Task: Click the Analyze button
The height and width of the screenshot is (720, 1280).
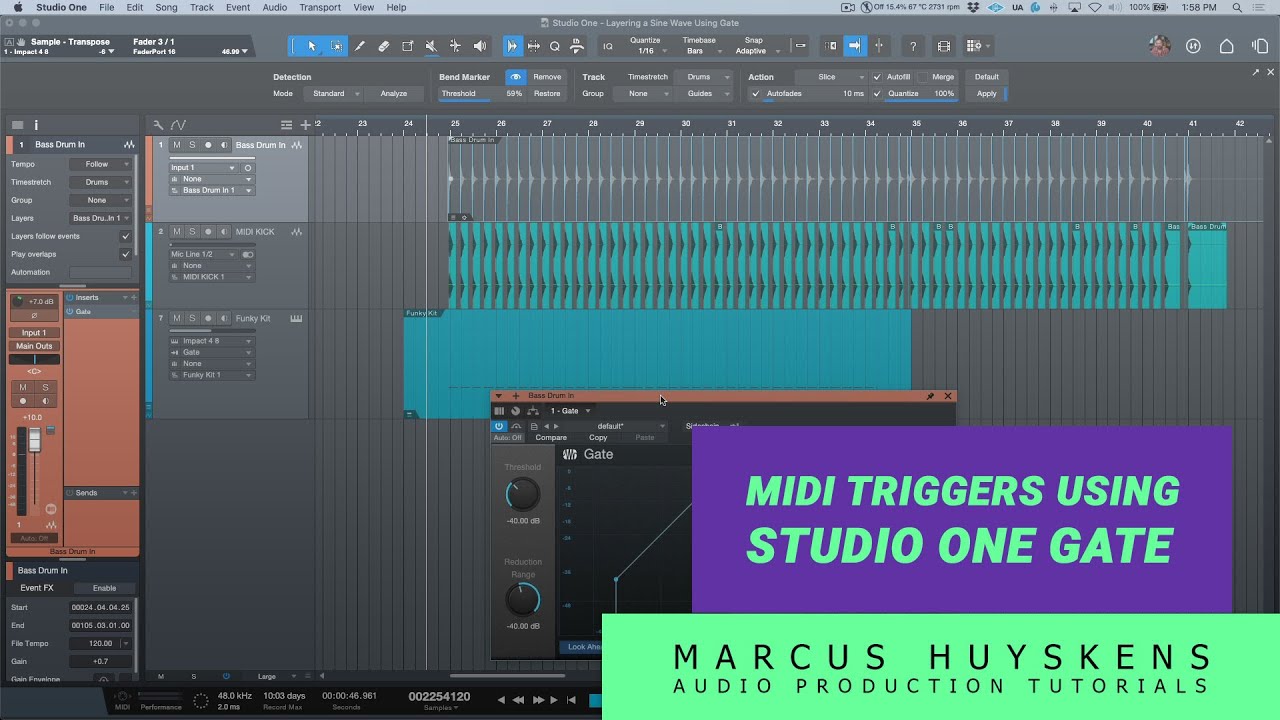Action: click(x=394, y=94)
